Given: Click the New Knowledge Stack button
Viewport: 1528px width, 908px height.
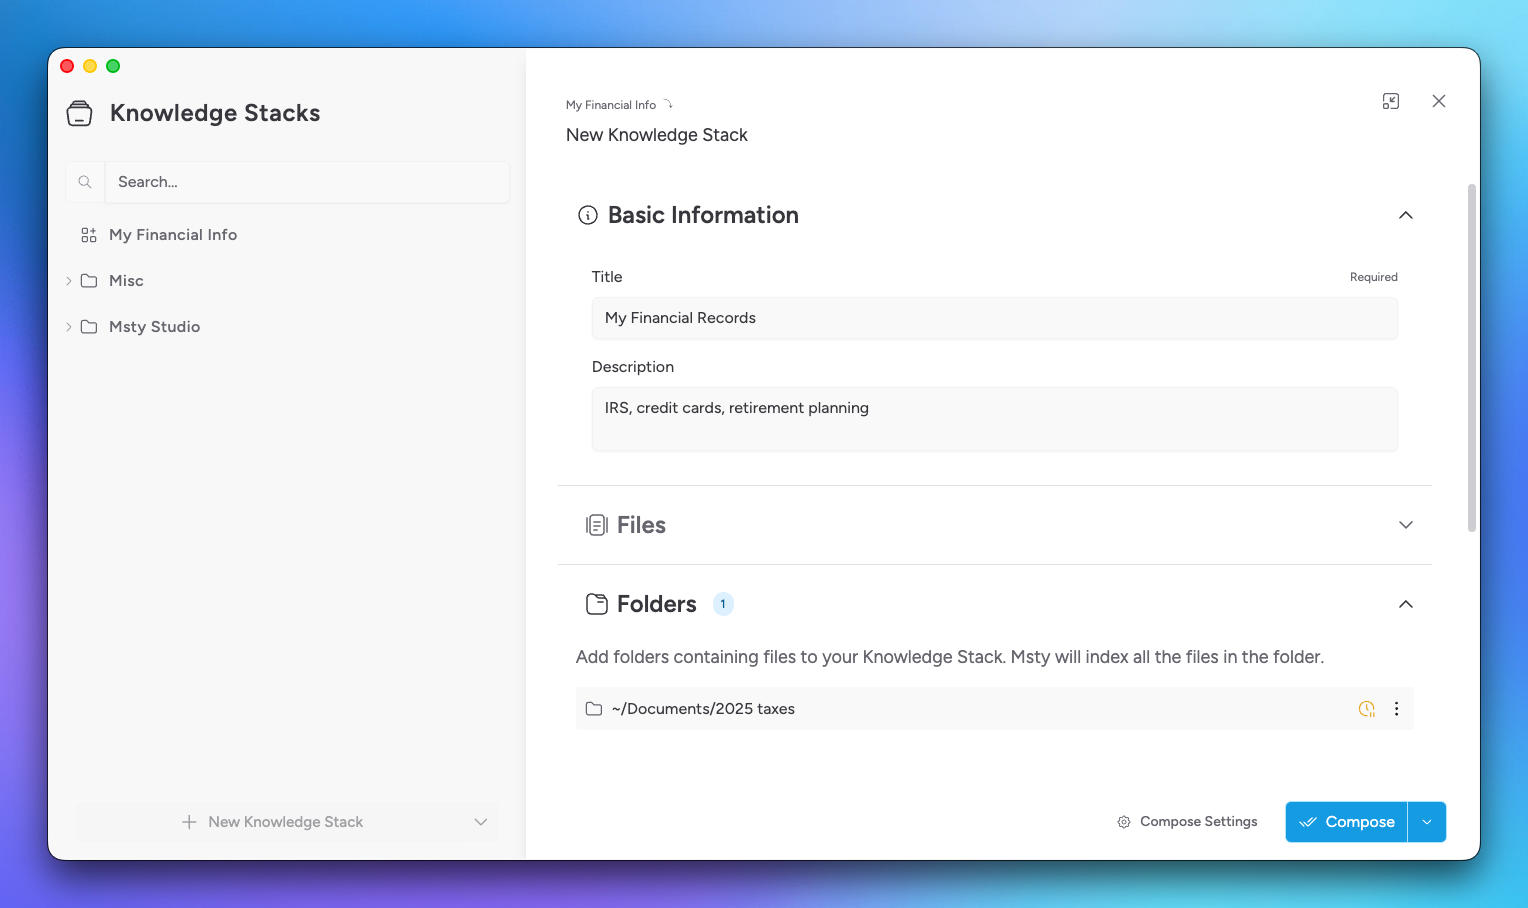Looking at the screenshot, I should (273, 822).
